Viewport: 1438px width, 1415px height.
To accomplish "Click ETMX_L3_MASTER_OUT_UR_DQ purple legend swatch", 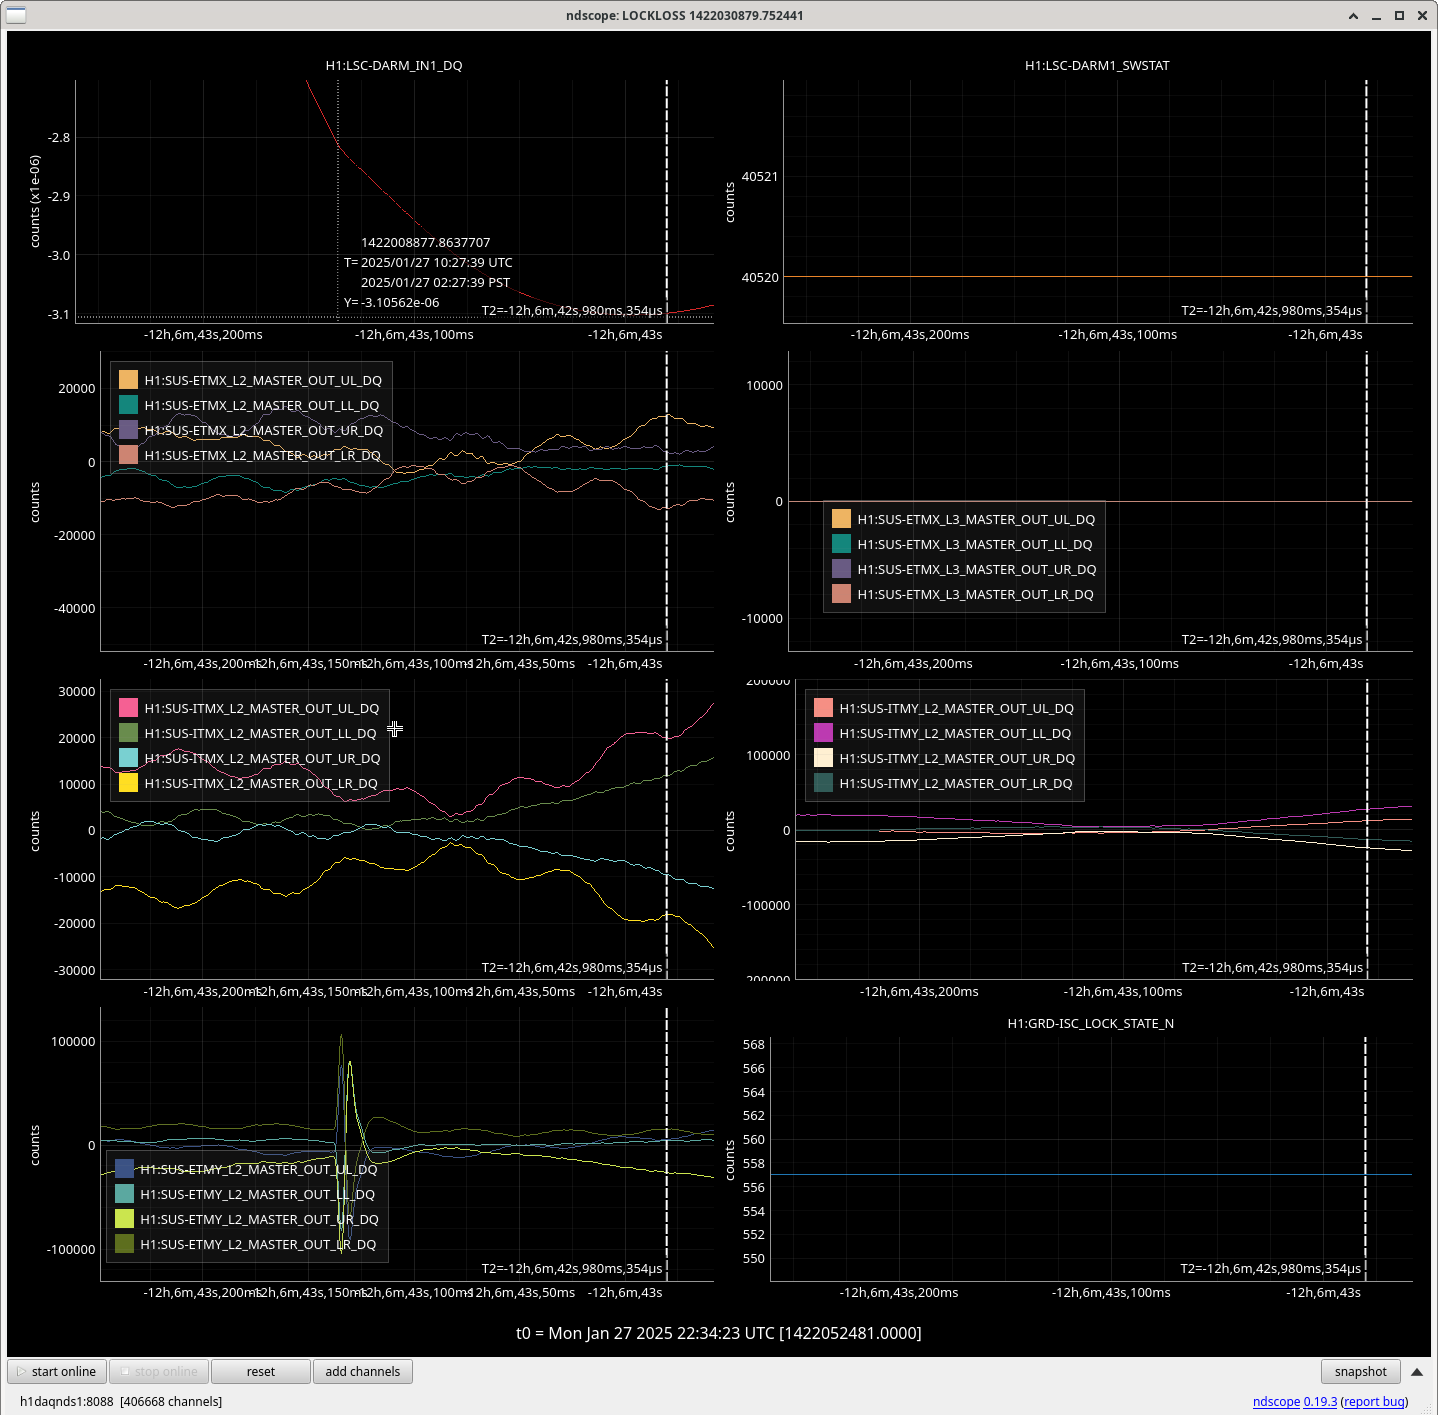I will [841, 569].
